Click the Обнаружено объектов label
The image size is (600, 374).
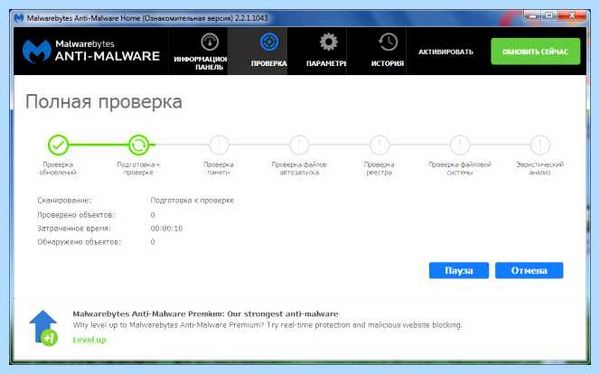click(x=79, y=242)
